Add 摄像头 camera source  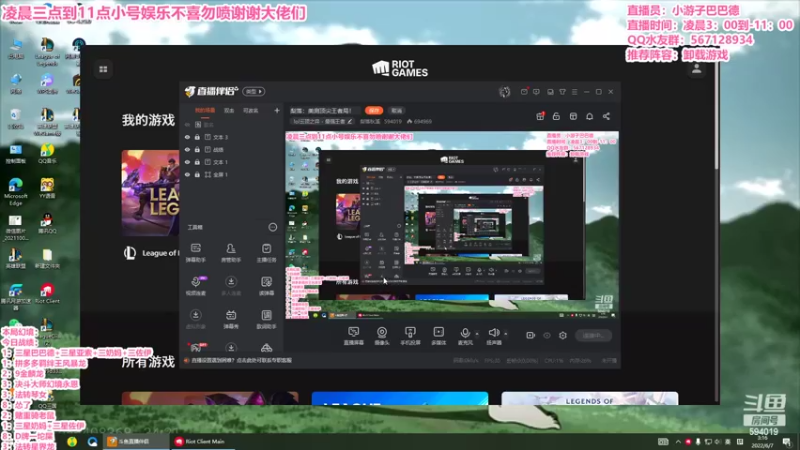(382, 336)
